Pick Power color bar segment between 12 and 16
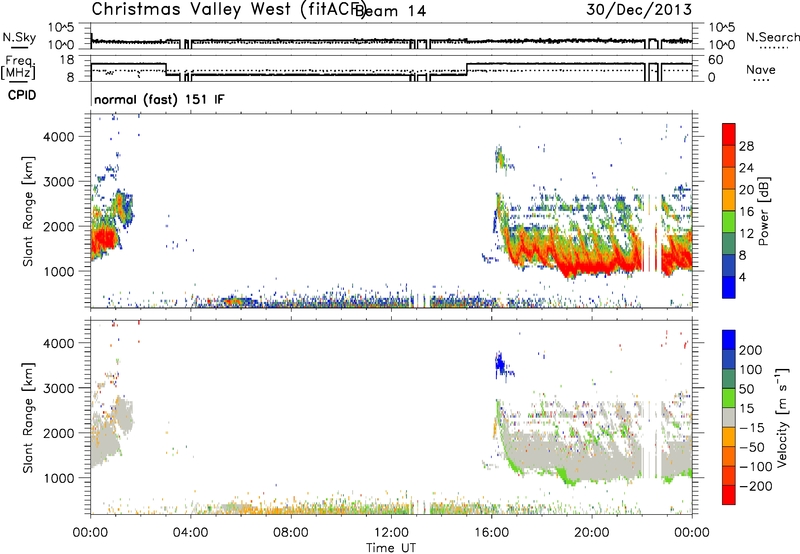This screenshot has width=800, height=554. [x=729, y=222]
